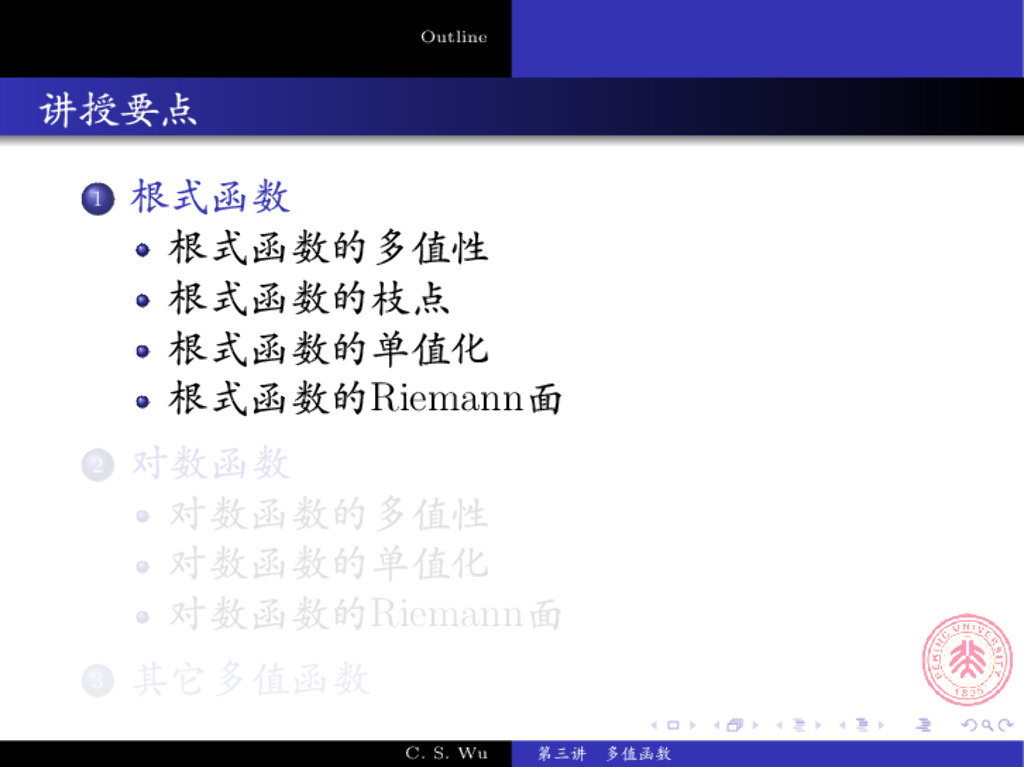Go to next section arrow
Screen dimensions: 1024x767
pos(882,725)
